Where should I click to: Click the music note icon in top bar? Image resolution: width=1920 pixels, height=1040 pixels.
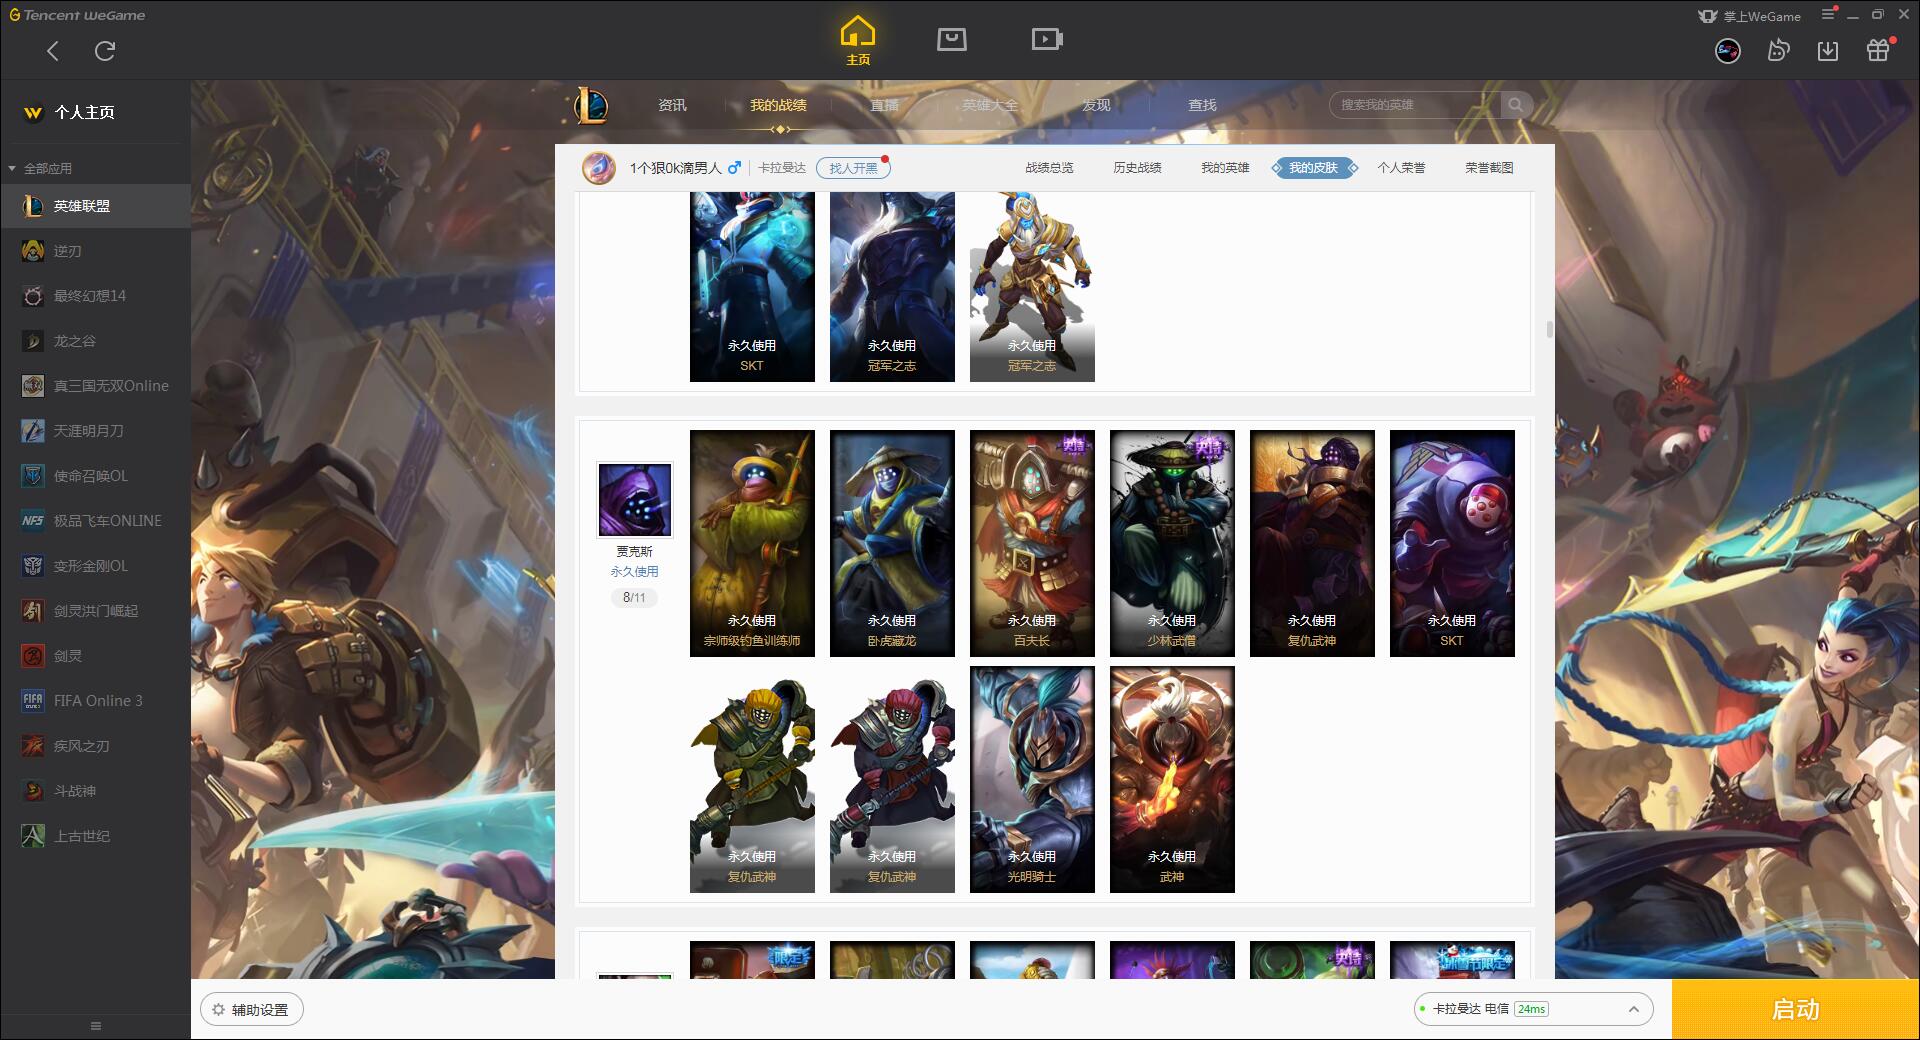pos(1777,50)
